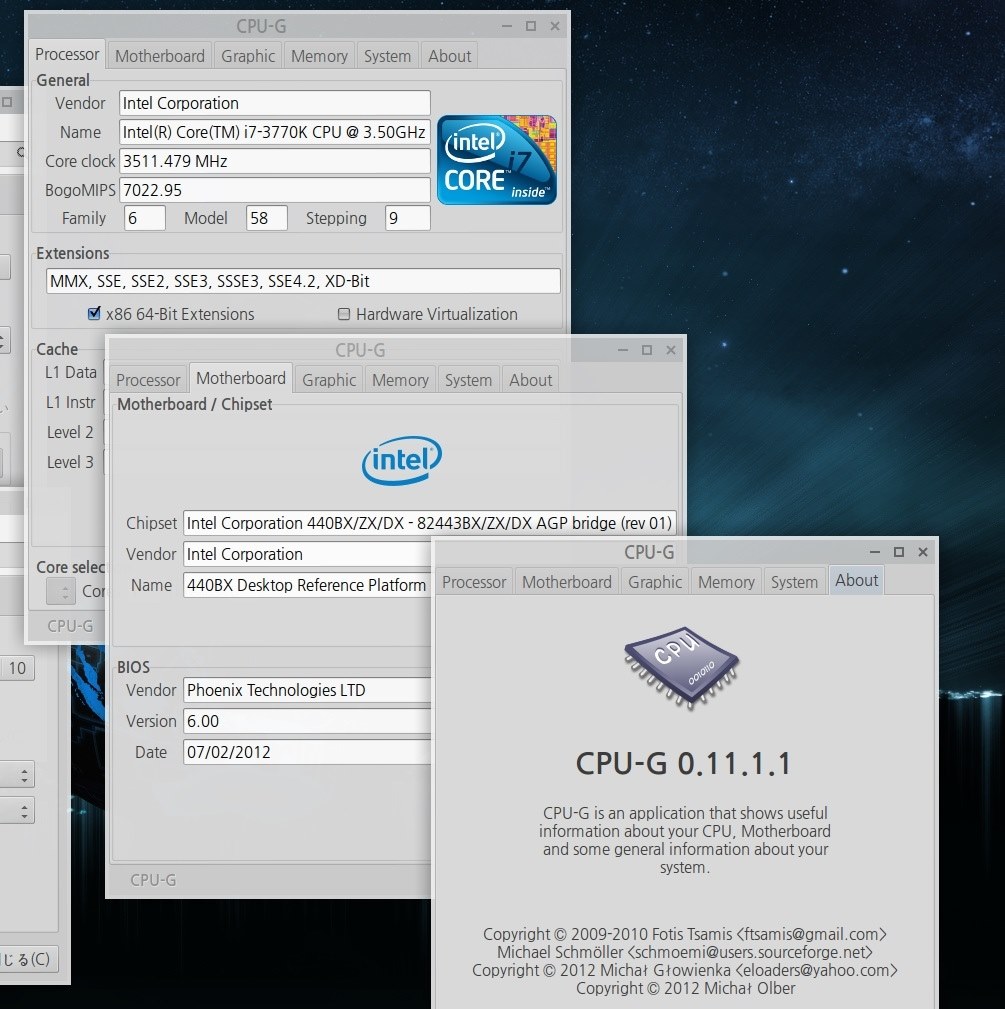Click the Name field showing i7-3770K CPU
1005x1009 pixels.
coord(275,132)
